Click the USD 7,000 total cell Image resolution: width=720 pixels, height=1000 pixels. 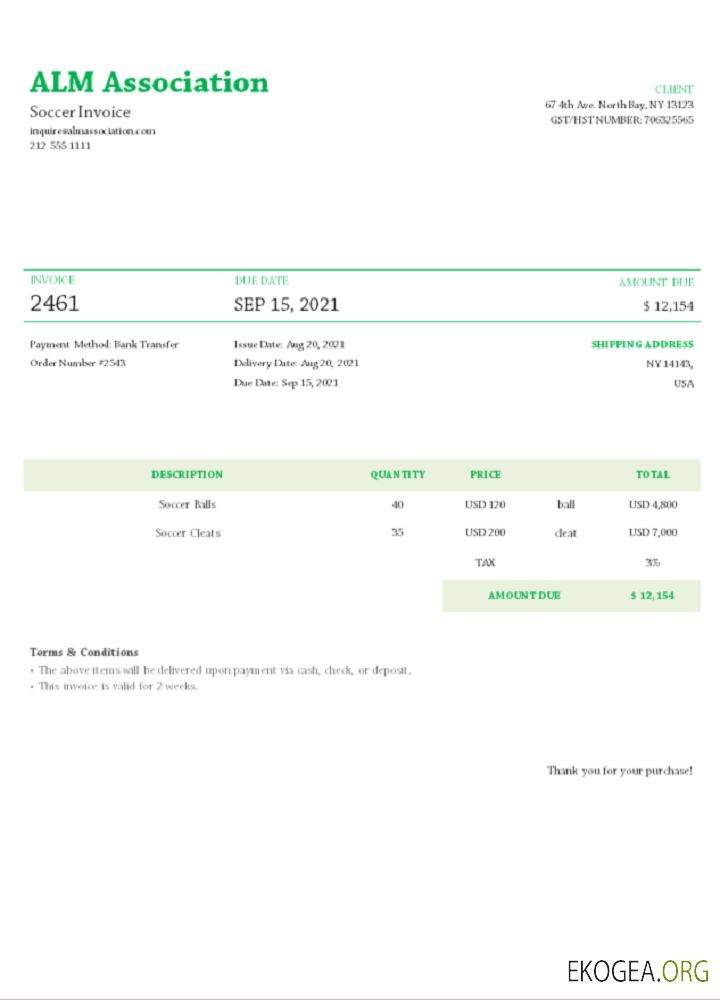tap(653, 533)
